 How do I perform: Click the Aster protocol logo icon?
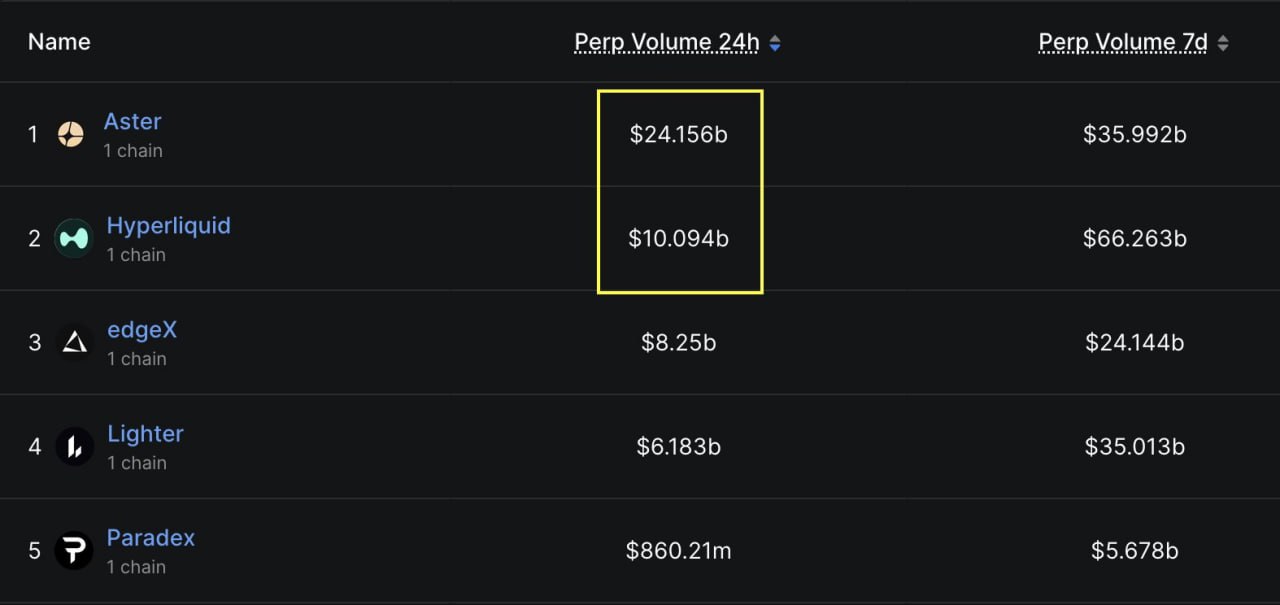pyautogui.click(x=70, y=134)
